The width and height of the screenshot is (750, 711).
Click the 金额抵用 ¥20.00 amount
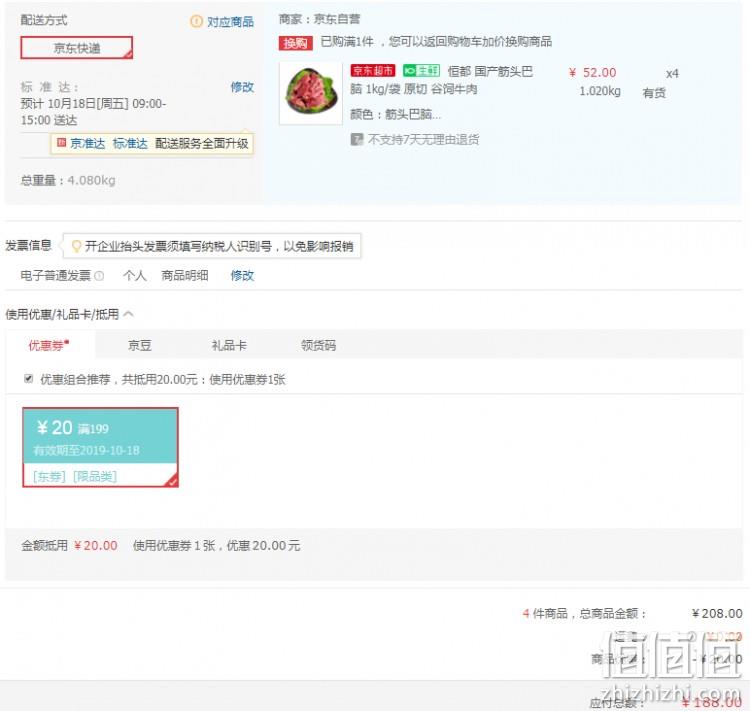[96, 545]
